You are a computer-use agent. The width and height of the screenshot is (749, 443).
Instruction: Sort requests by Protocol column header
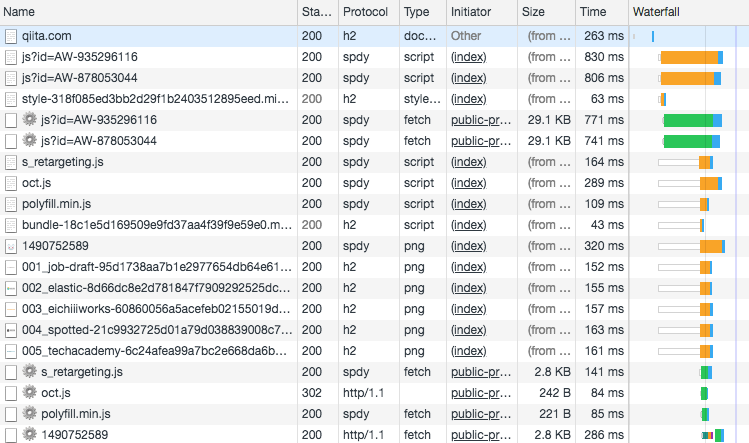[365, 12]
